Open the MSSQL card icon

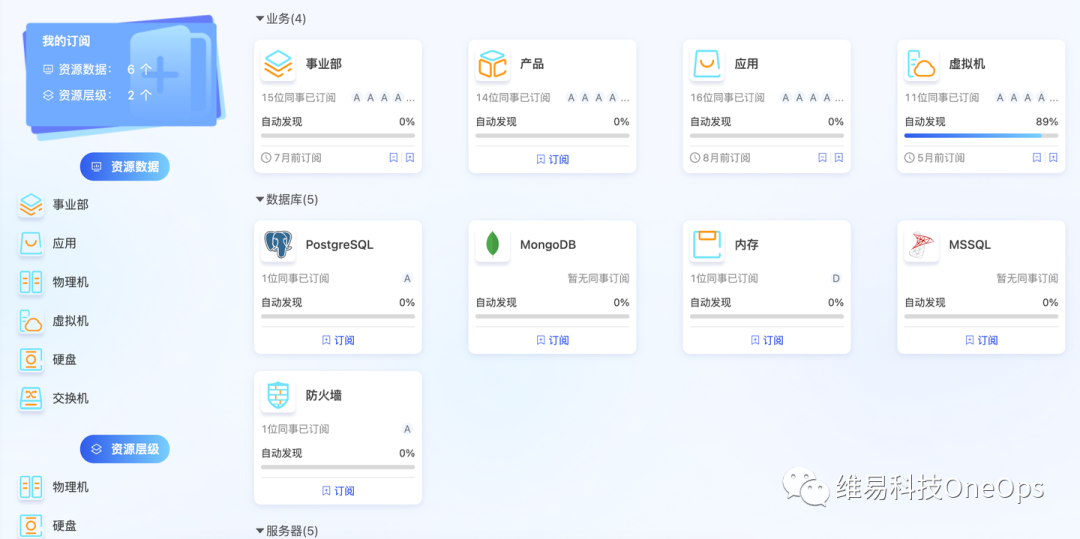pyautogui.click(x=922, y=245)
